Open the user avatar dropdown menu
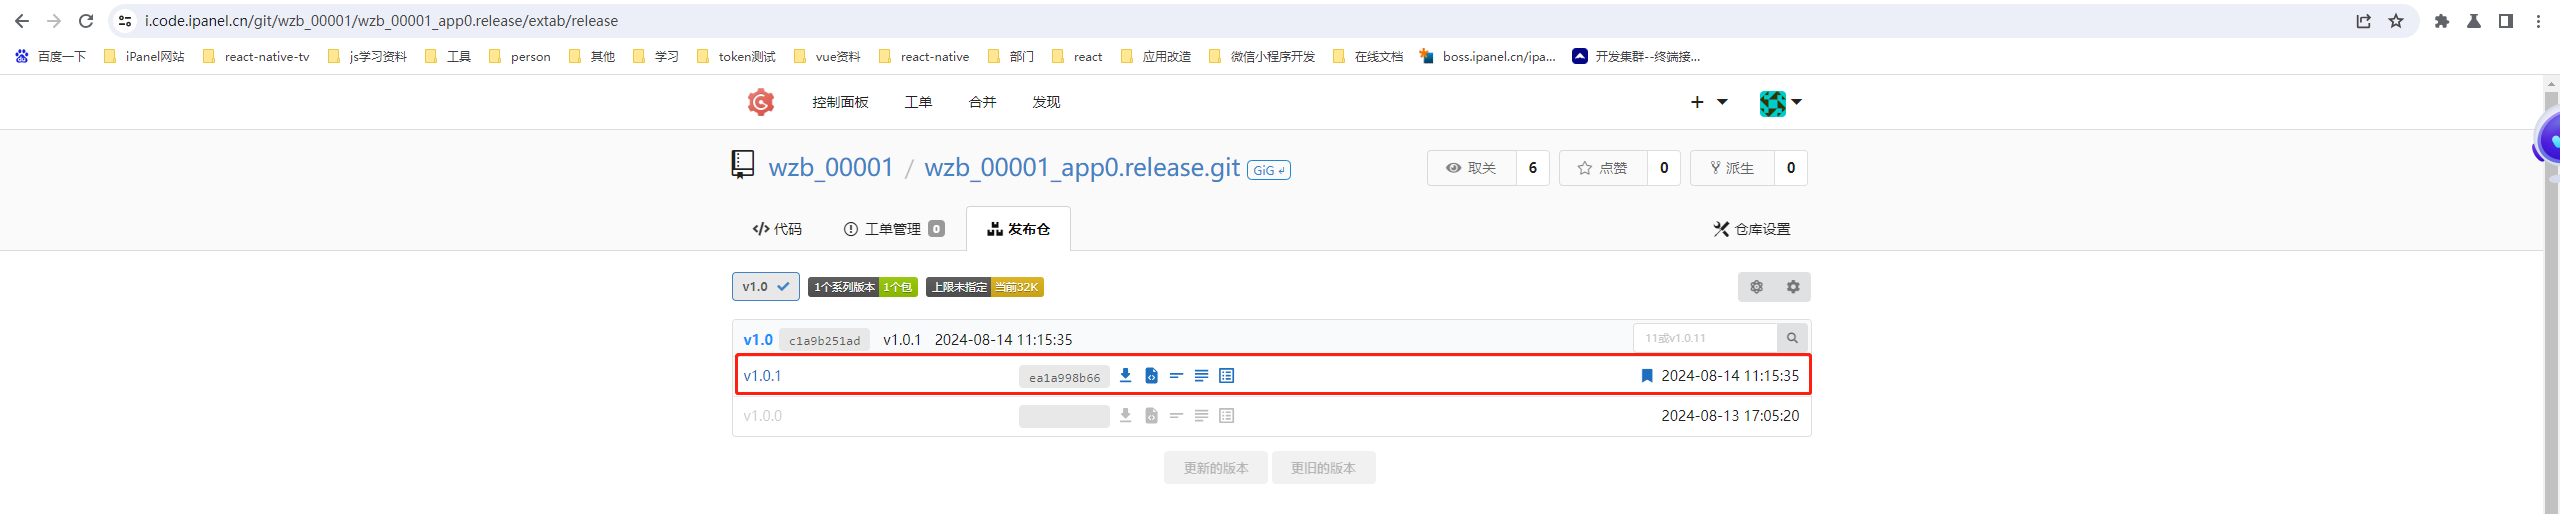 tap(1780, 102)
